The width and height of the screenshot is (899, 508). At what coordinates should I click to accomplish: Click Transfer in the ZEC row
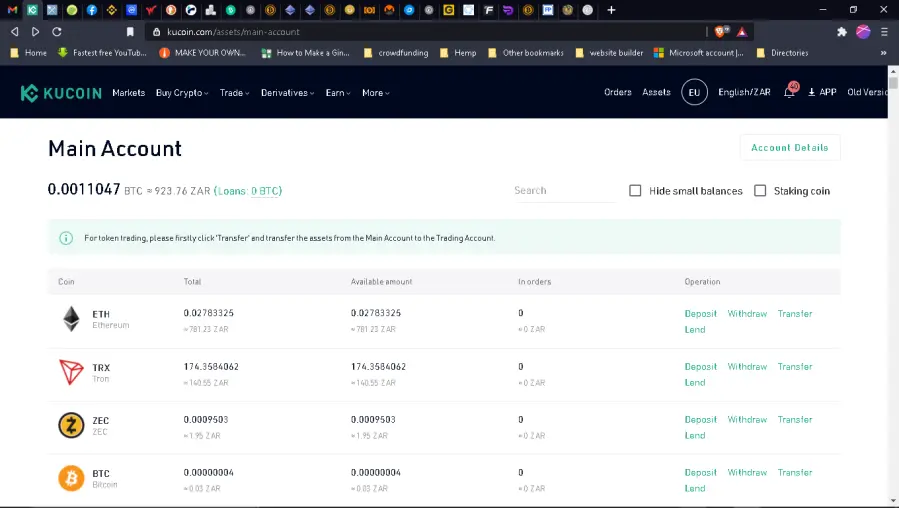[x=795, y=420]
